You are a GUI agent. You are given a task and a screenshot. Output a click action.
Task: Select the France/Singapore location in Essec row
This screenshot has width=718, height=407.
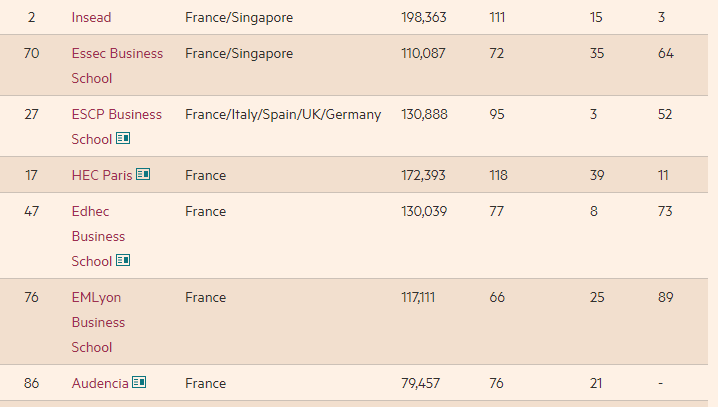(x=239, y=54)
